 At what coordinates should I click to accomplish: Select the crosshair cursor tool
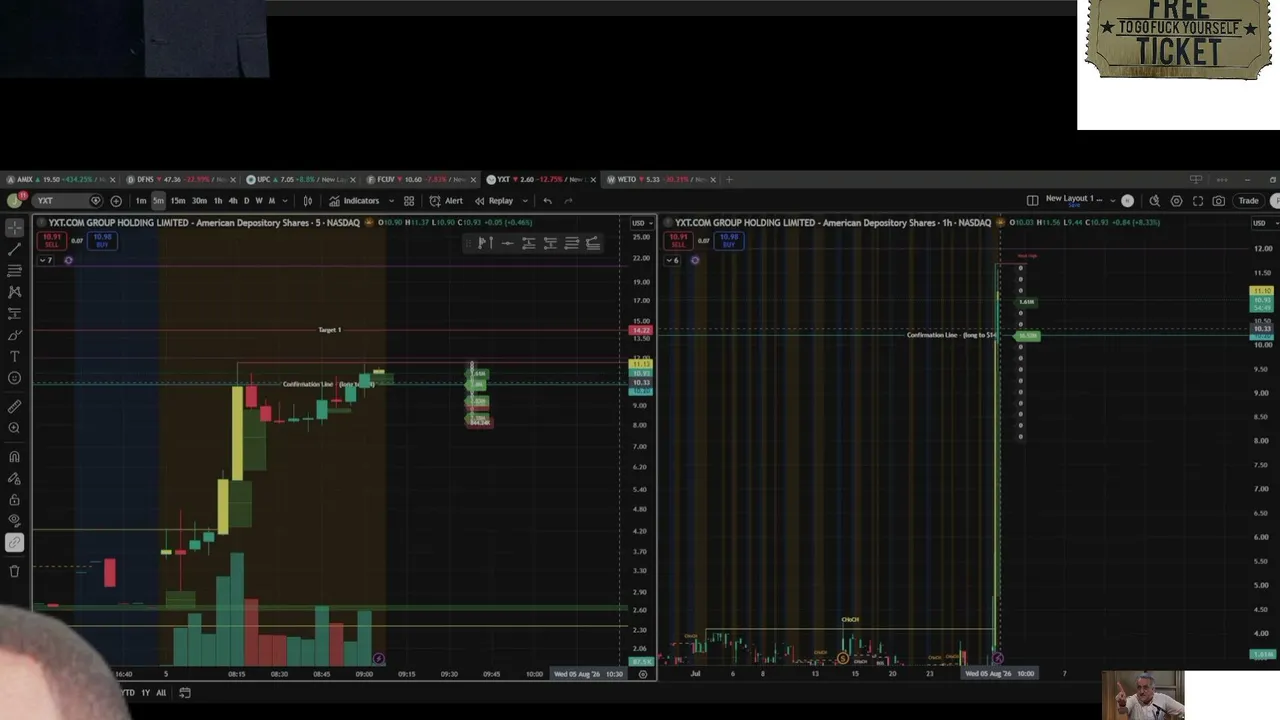(14, 227)
